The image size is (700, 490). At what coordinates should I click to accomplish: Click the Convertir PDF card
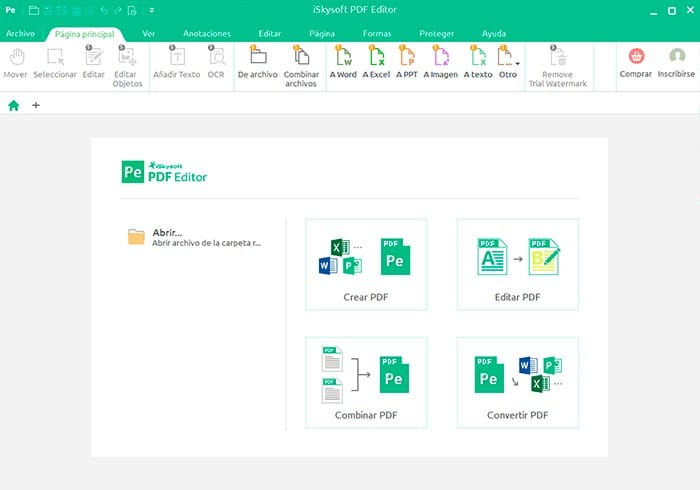[x=518, y=382]
